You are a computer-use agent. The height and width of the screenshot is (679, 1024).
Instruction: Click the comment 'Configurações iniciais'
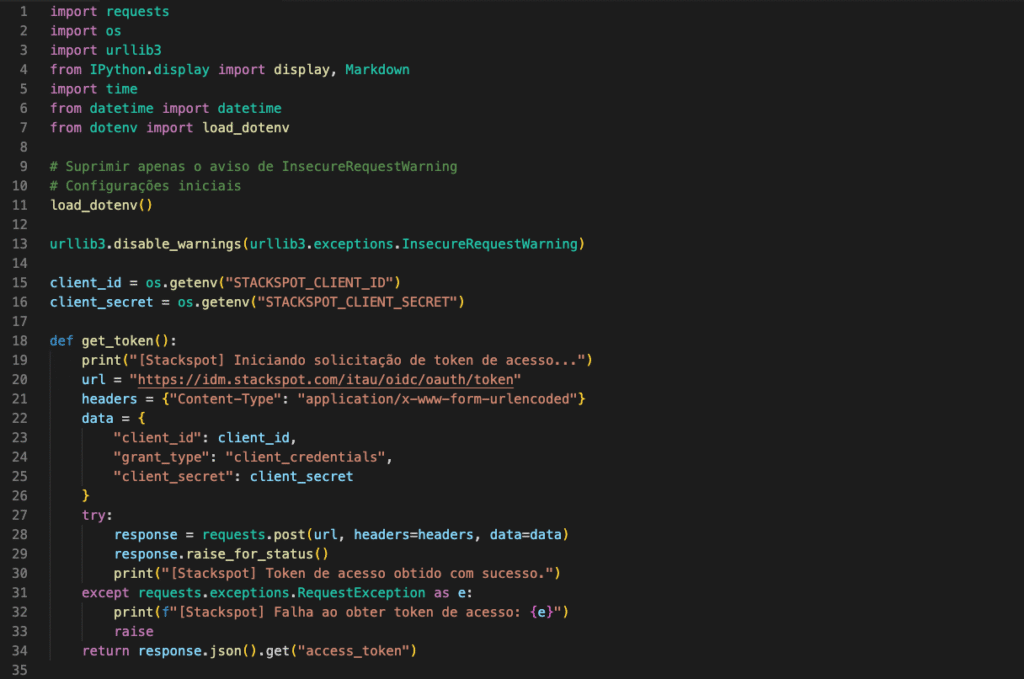153,185
